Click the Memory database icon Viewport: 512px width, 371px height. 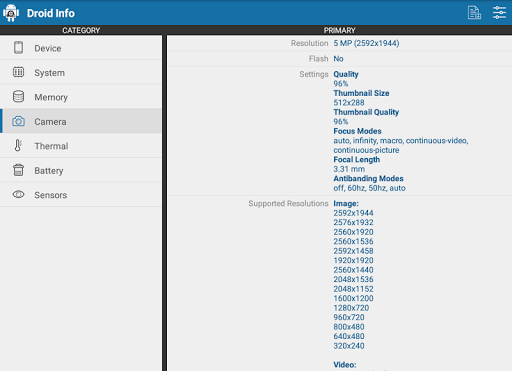18,96
